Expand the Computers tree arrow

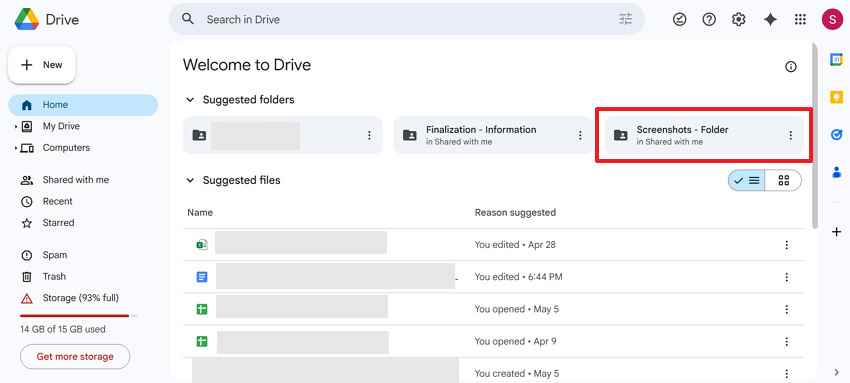16,148
